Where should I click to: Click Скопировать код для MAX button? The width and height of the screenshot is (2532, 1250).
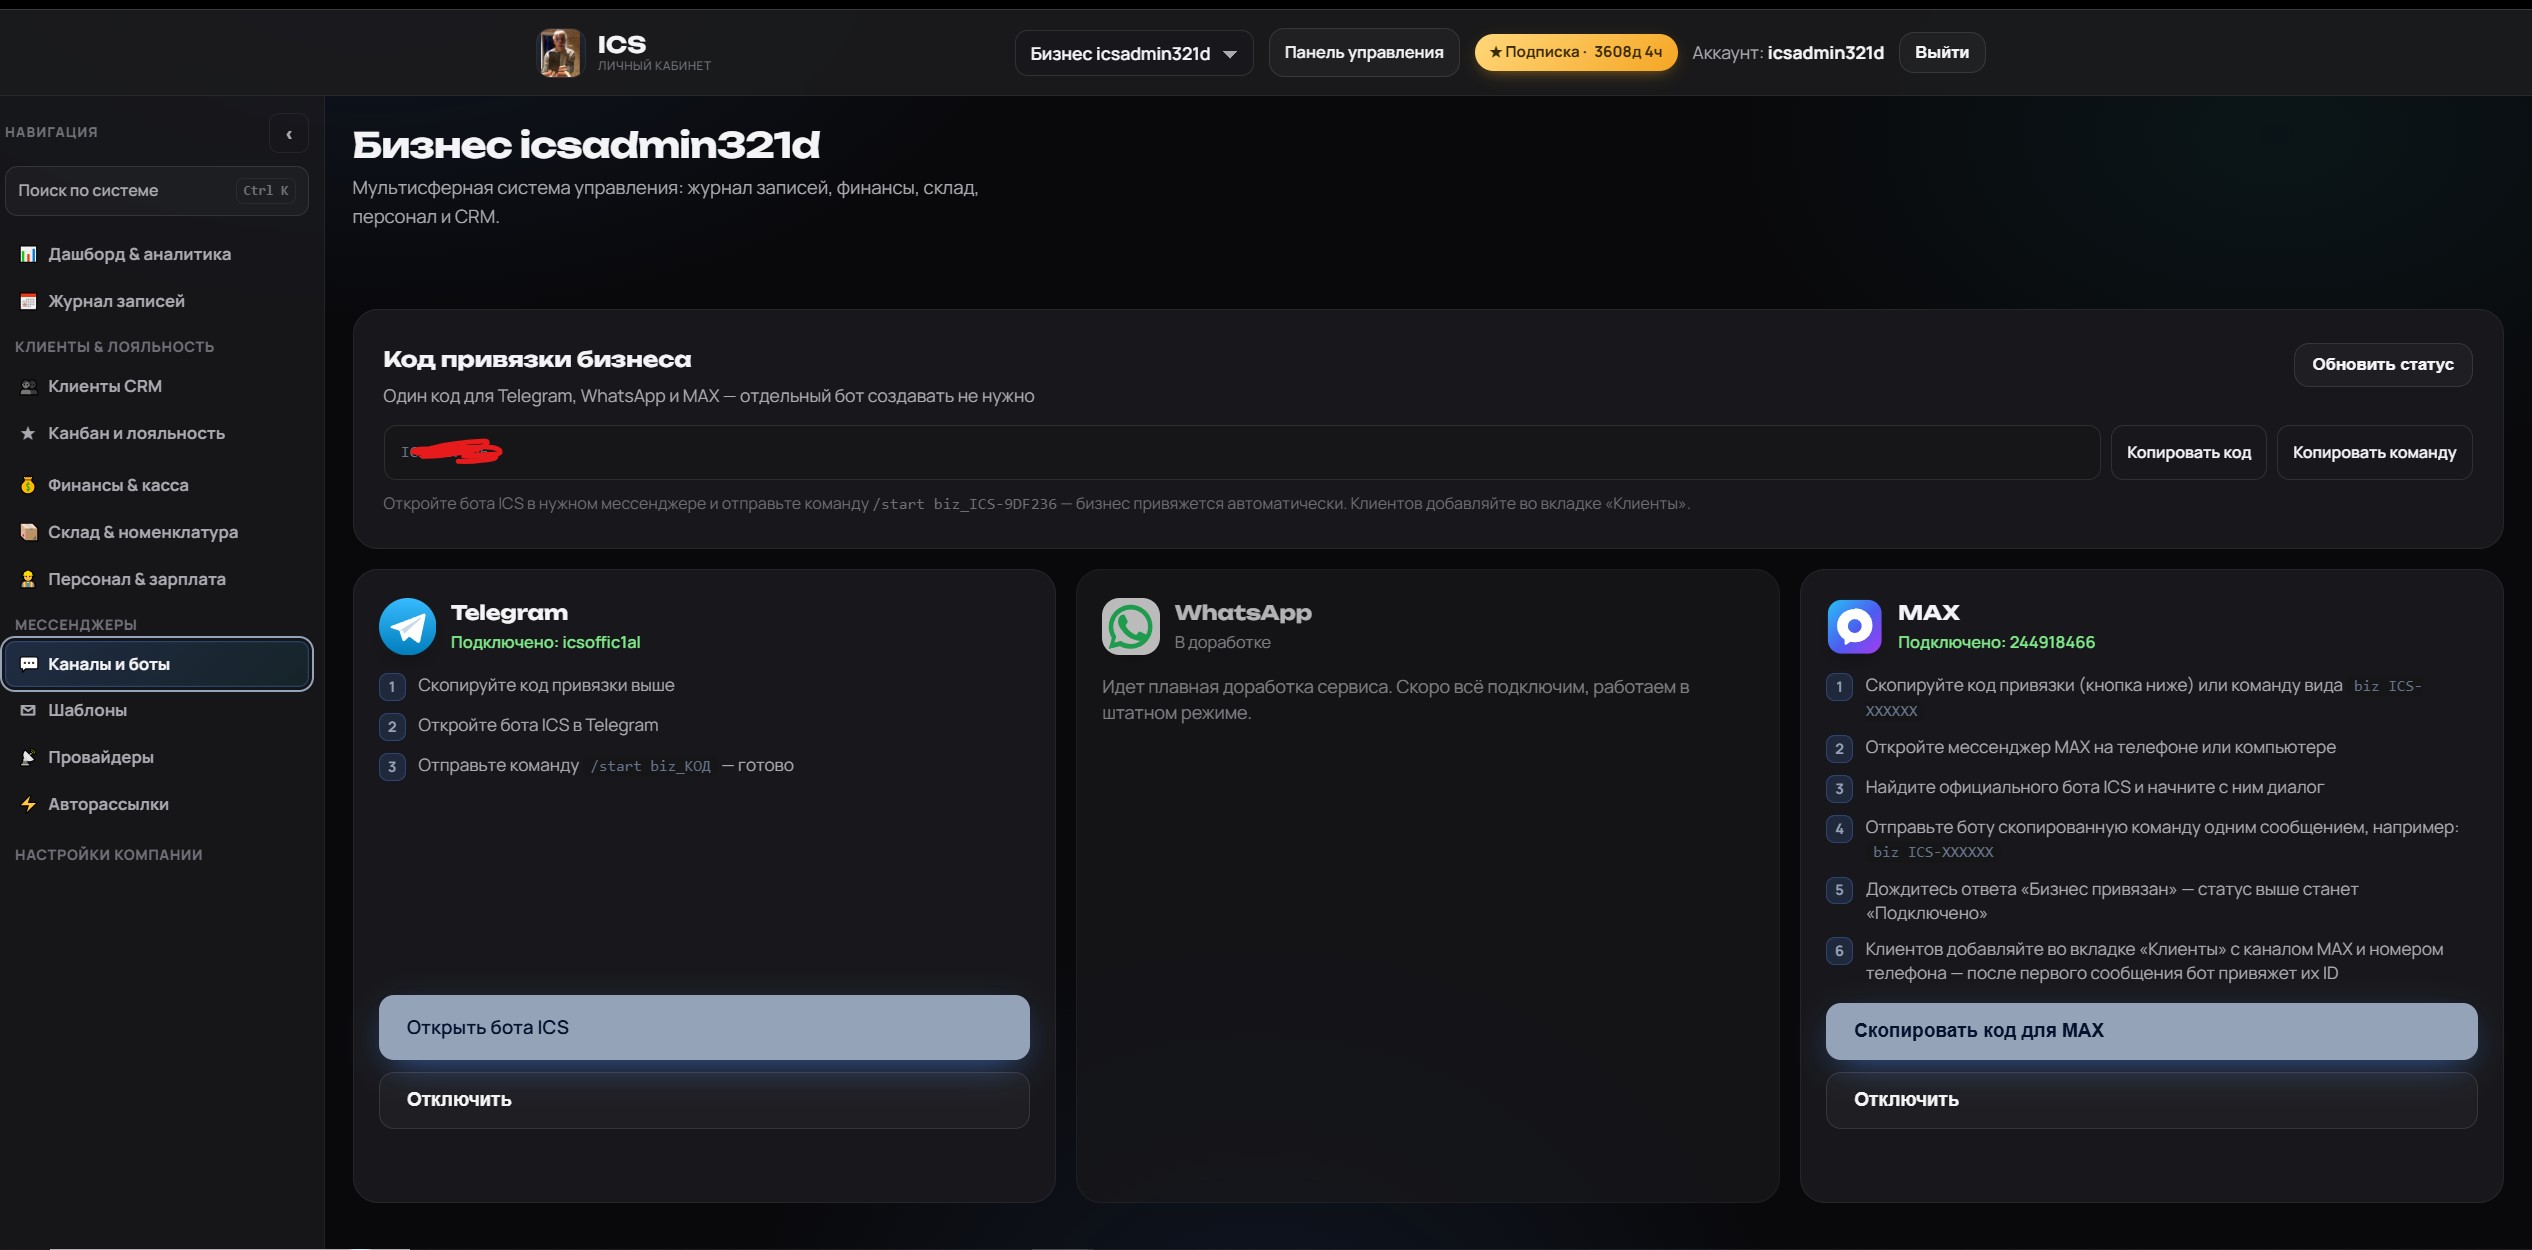[x=2151, y=1031]
